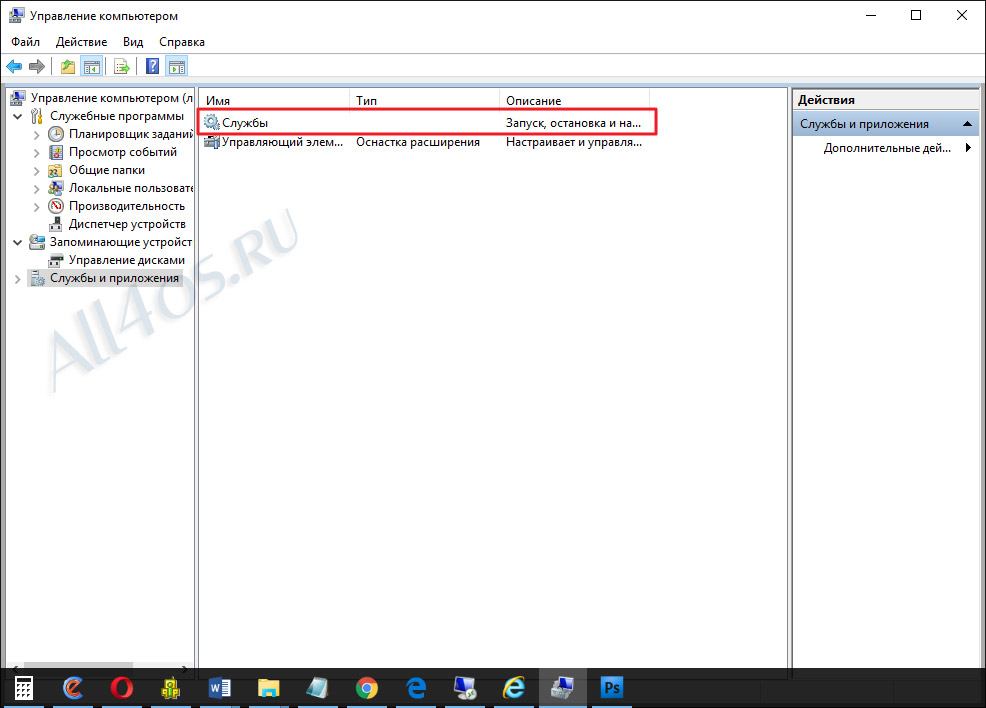Collapse the Службы и приложения actions section

click(967, 124)
